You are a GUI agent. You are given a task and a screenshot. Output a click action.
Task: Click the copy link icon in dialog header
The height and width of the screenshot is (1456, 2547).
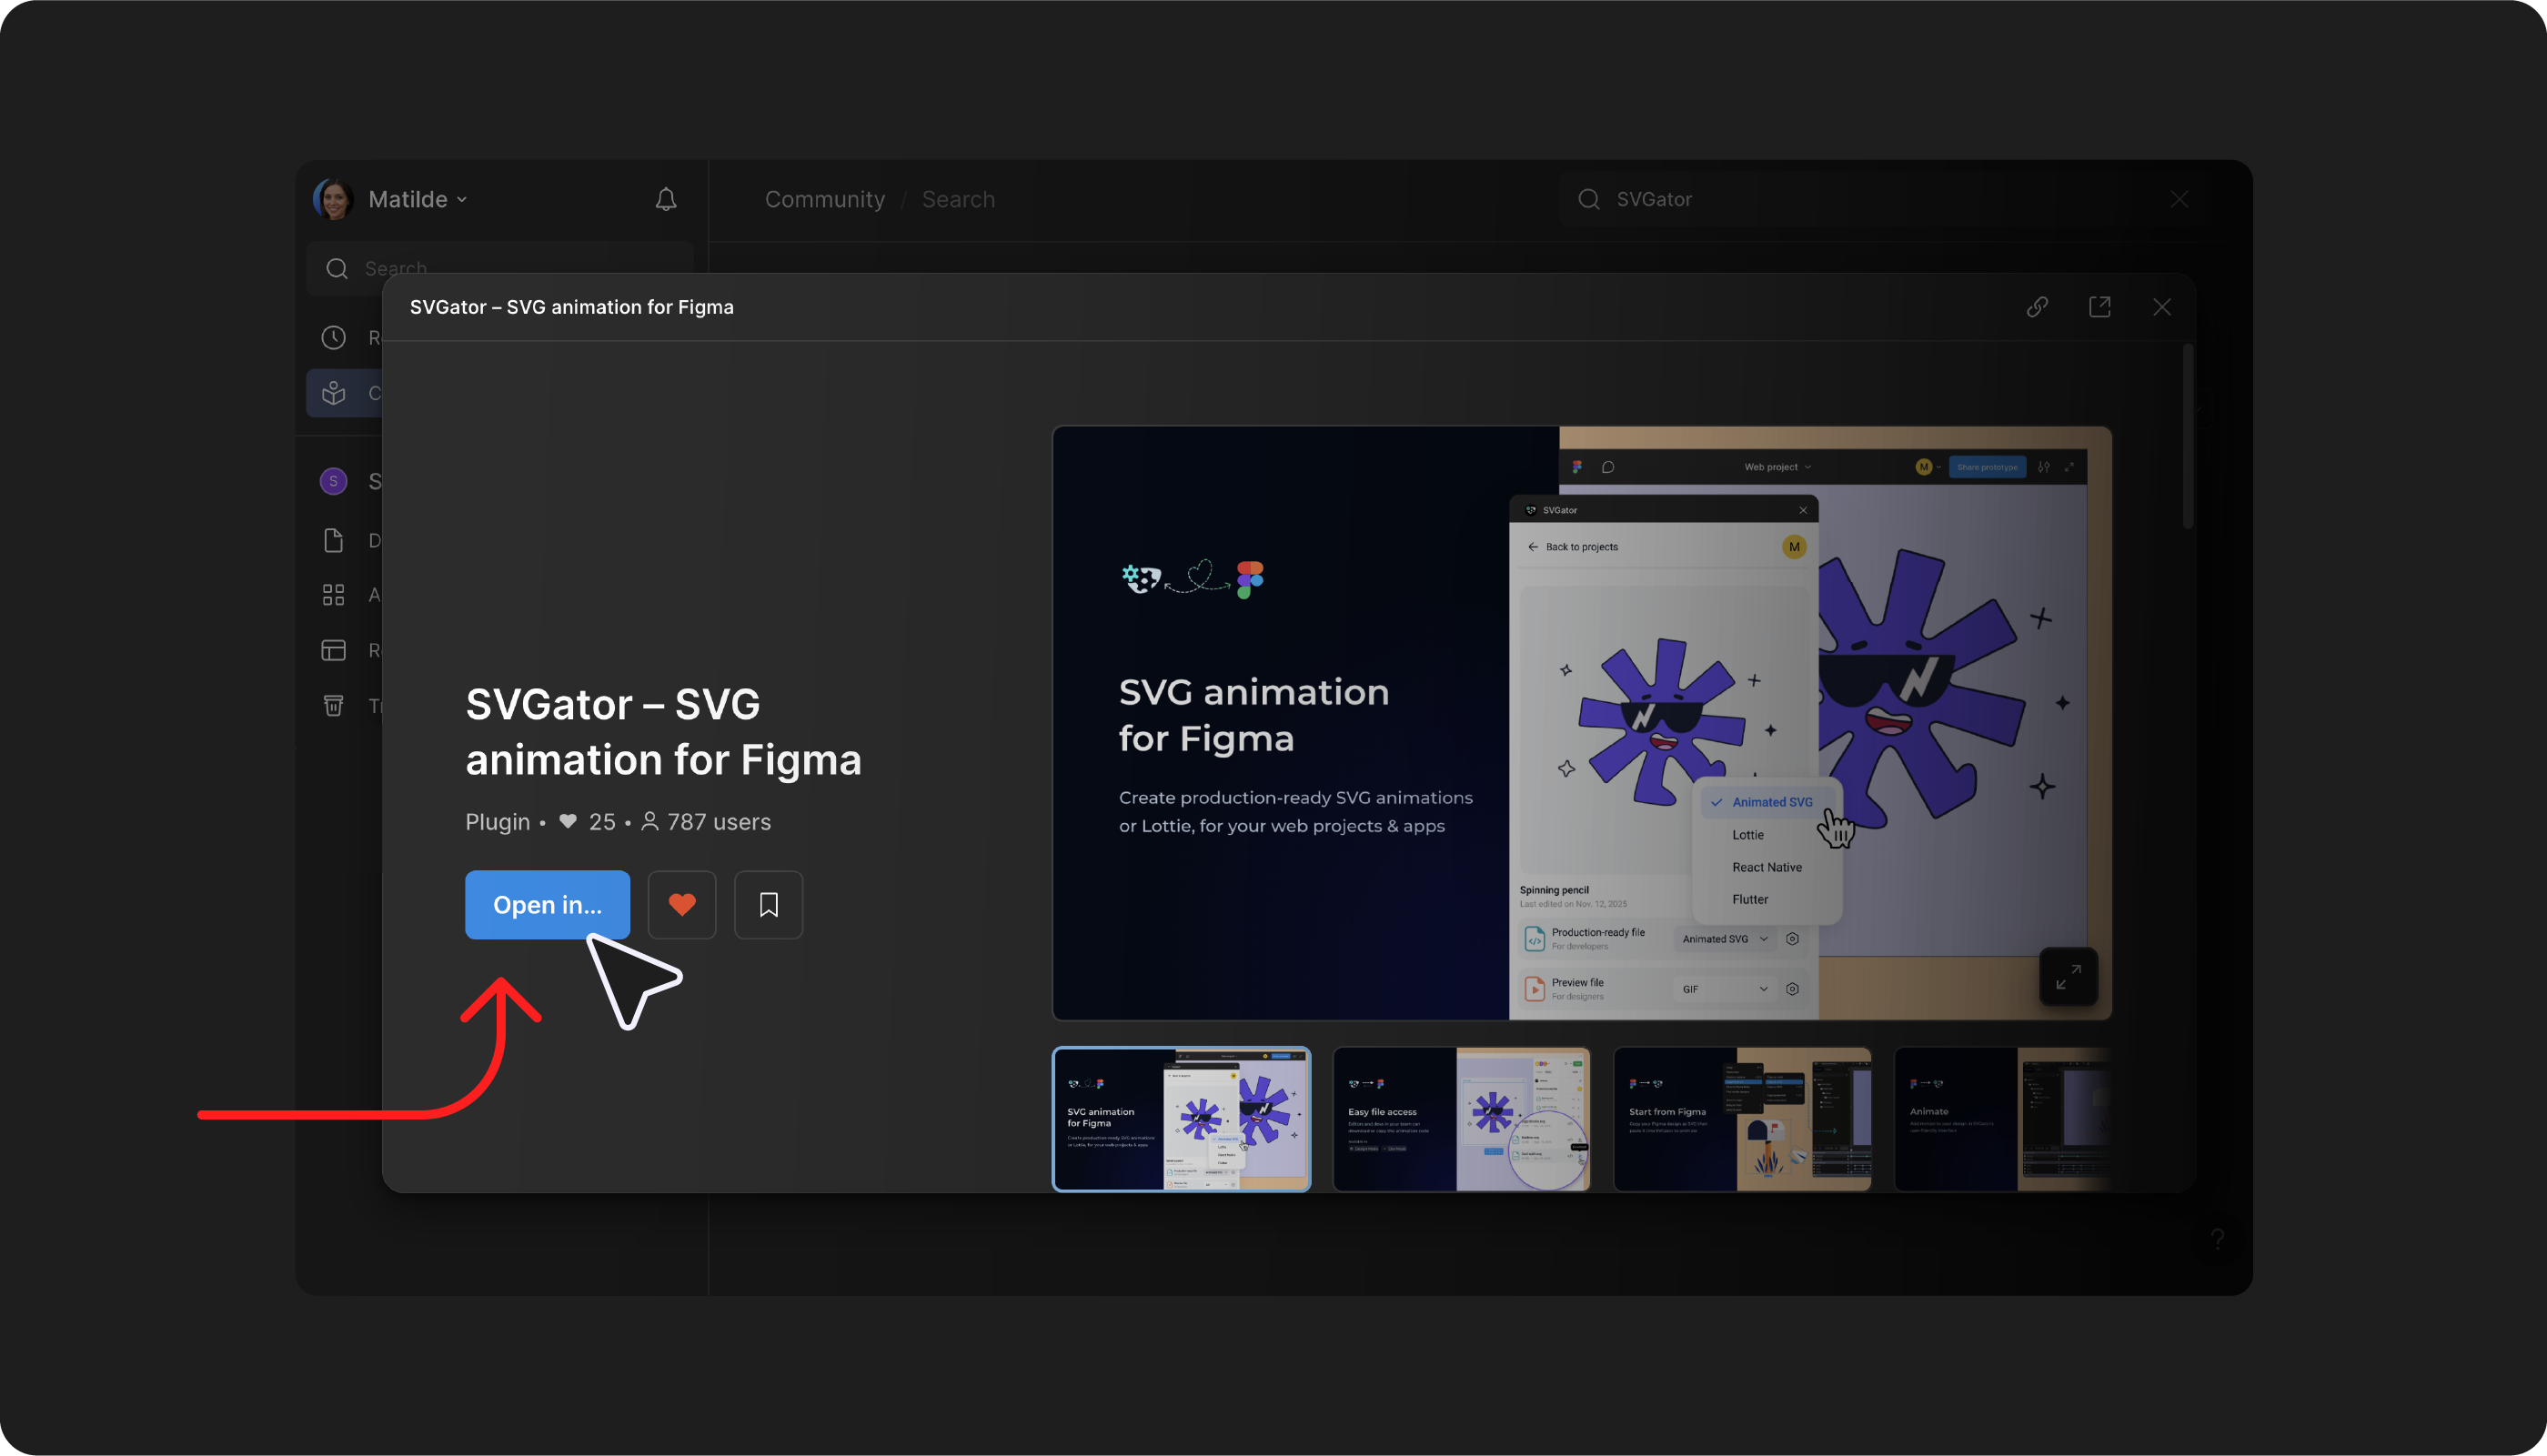coord(2037,307)
